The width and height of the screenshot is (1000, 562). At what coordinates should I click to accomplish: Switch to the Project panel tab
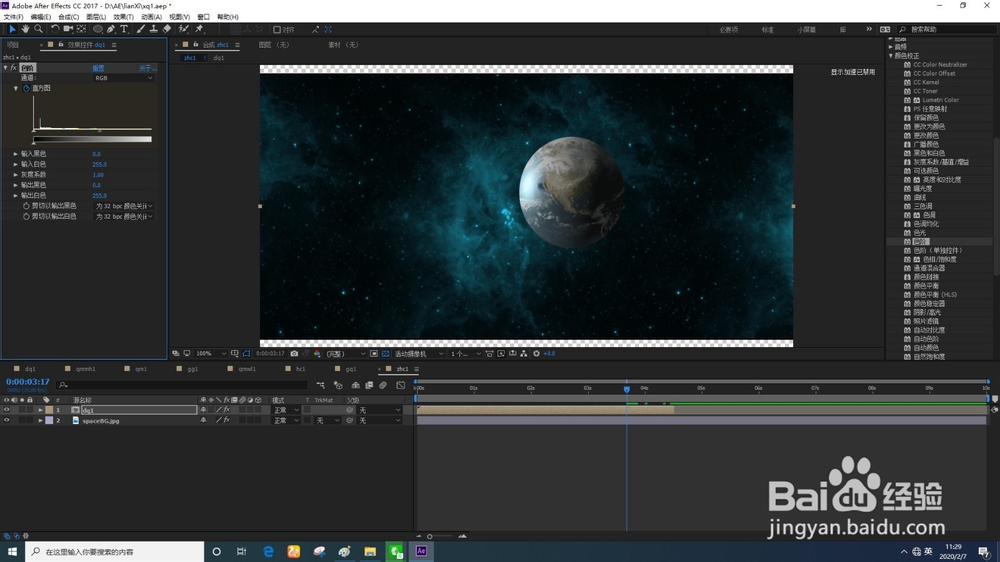[13, 45]
